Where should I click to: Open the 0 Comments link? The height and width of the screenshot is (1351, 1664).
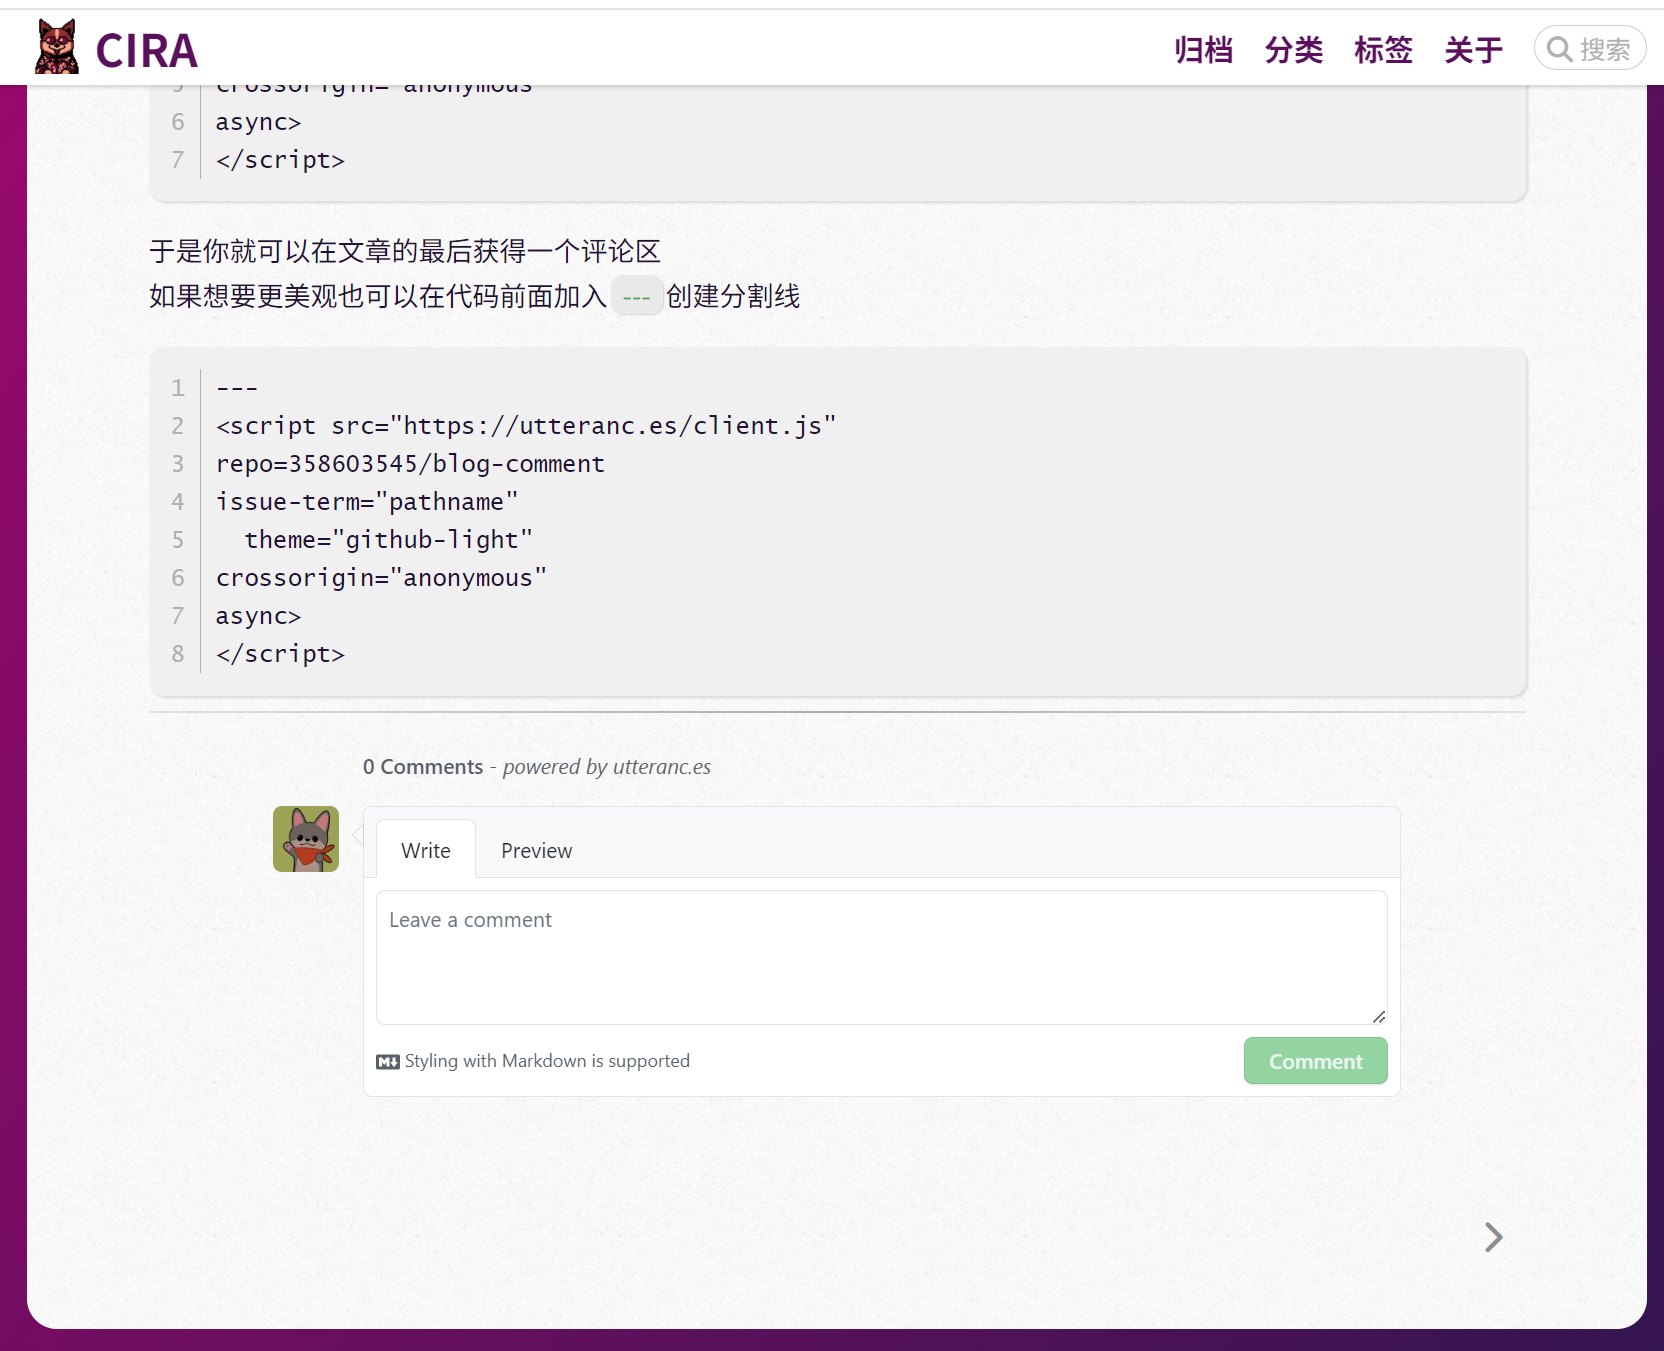(x=423, y=767)
